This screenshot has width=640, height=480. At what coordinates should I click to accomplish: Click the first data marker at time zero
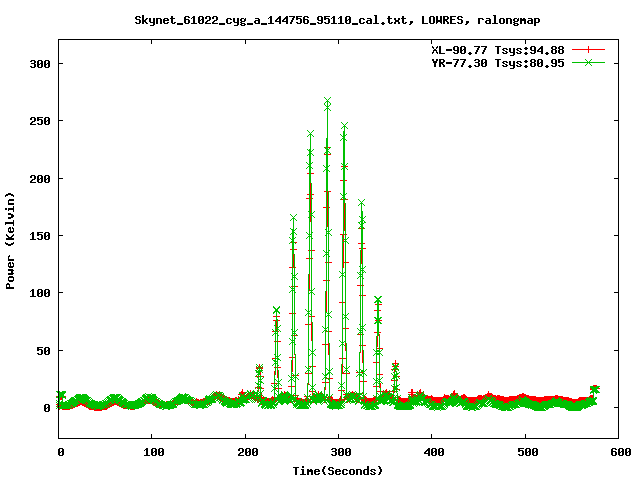(61, 396)
